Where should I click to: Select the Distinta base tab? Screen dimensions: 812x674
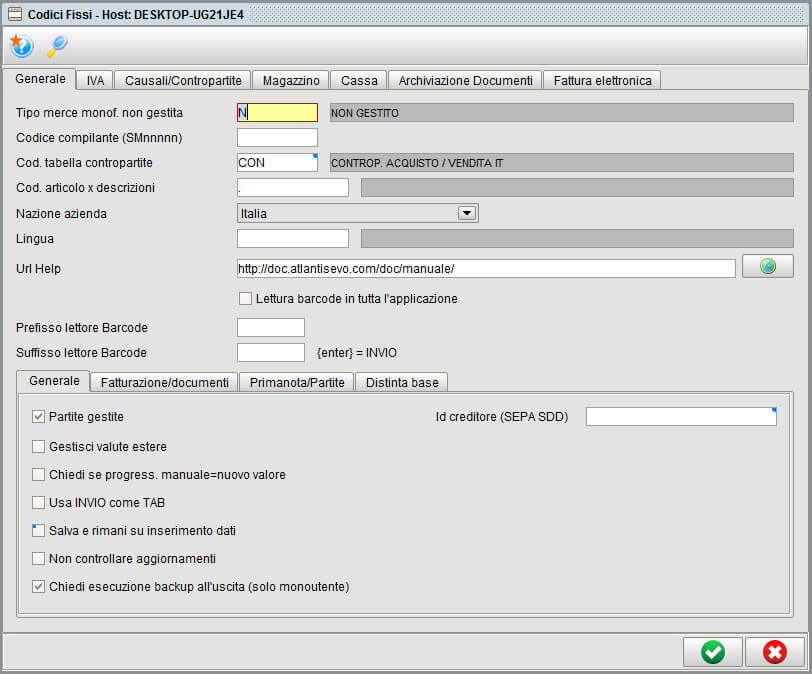coord(401,382)
